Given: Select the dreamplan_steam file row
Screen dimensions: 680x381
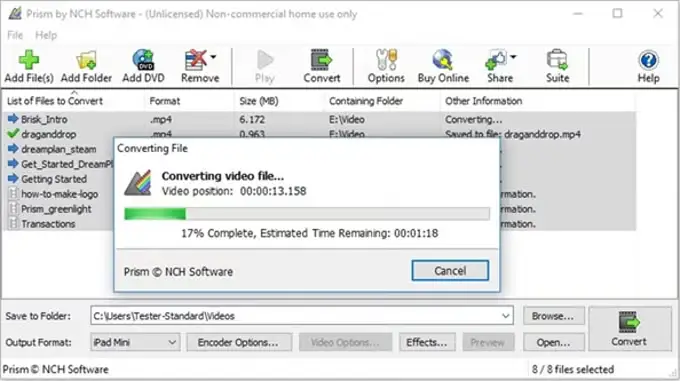Looking at the screenshot, I should (59, 149).
